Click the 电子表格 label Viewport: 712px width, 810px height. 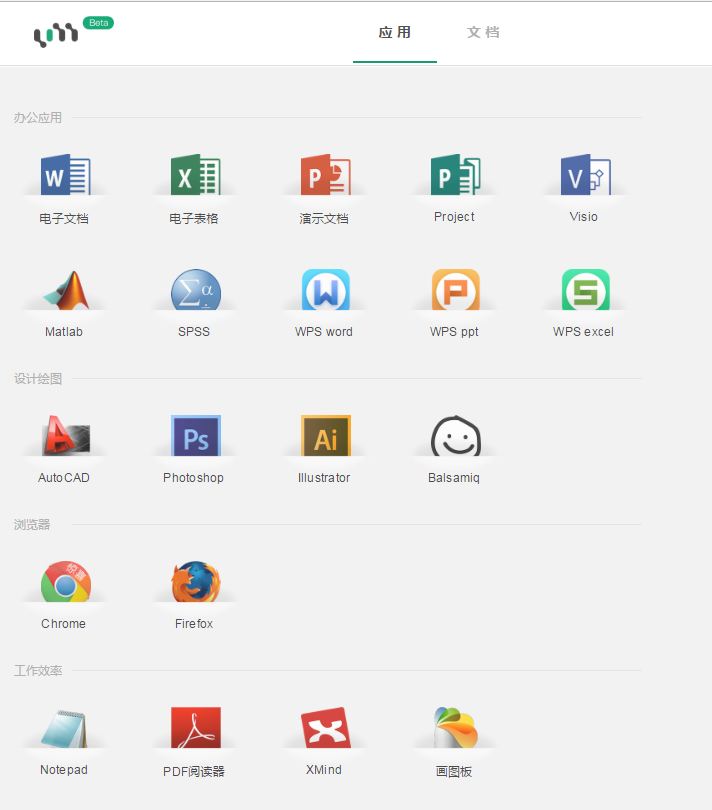[x=194, y=219]
